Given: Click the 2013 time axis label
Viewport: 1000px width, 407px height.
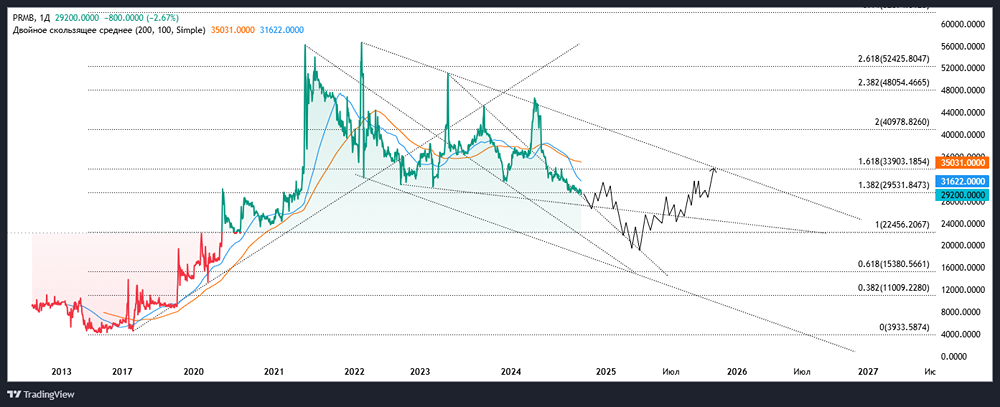Looking at the screenshot, I should [x=61, y=371].
